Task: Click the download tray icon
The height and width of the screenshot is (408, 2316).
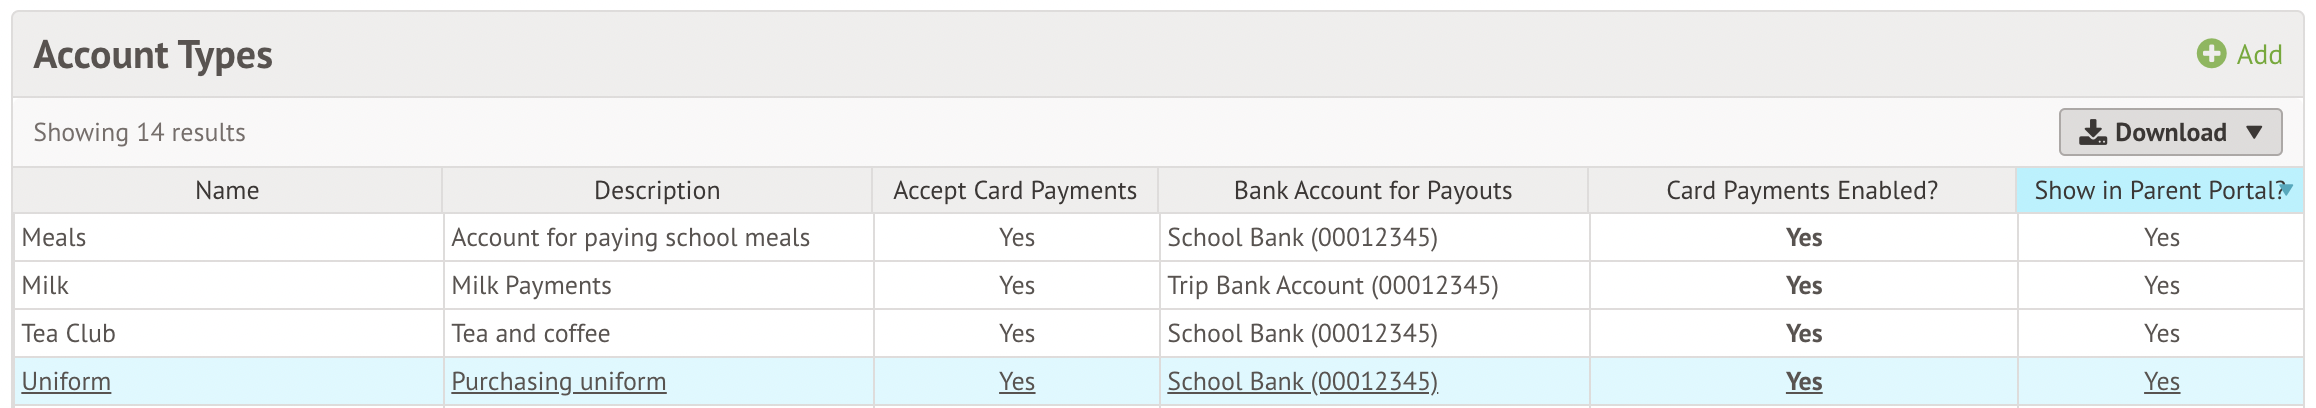Action: coord(2092,133)
